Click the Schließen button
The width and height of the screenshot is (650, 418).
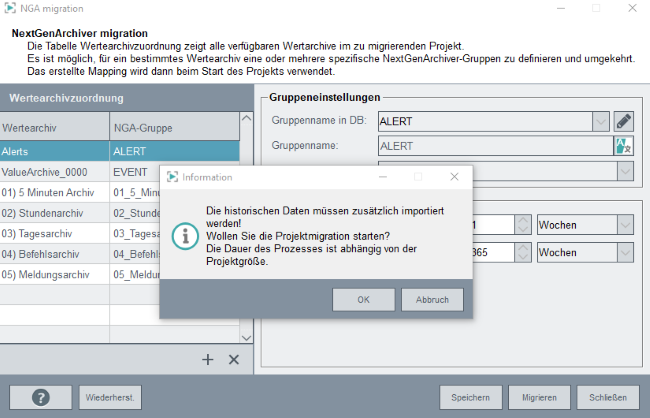[608, 397]
